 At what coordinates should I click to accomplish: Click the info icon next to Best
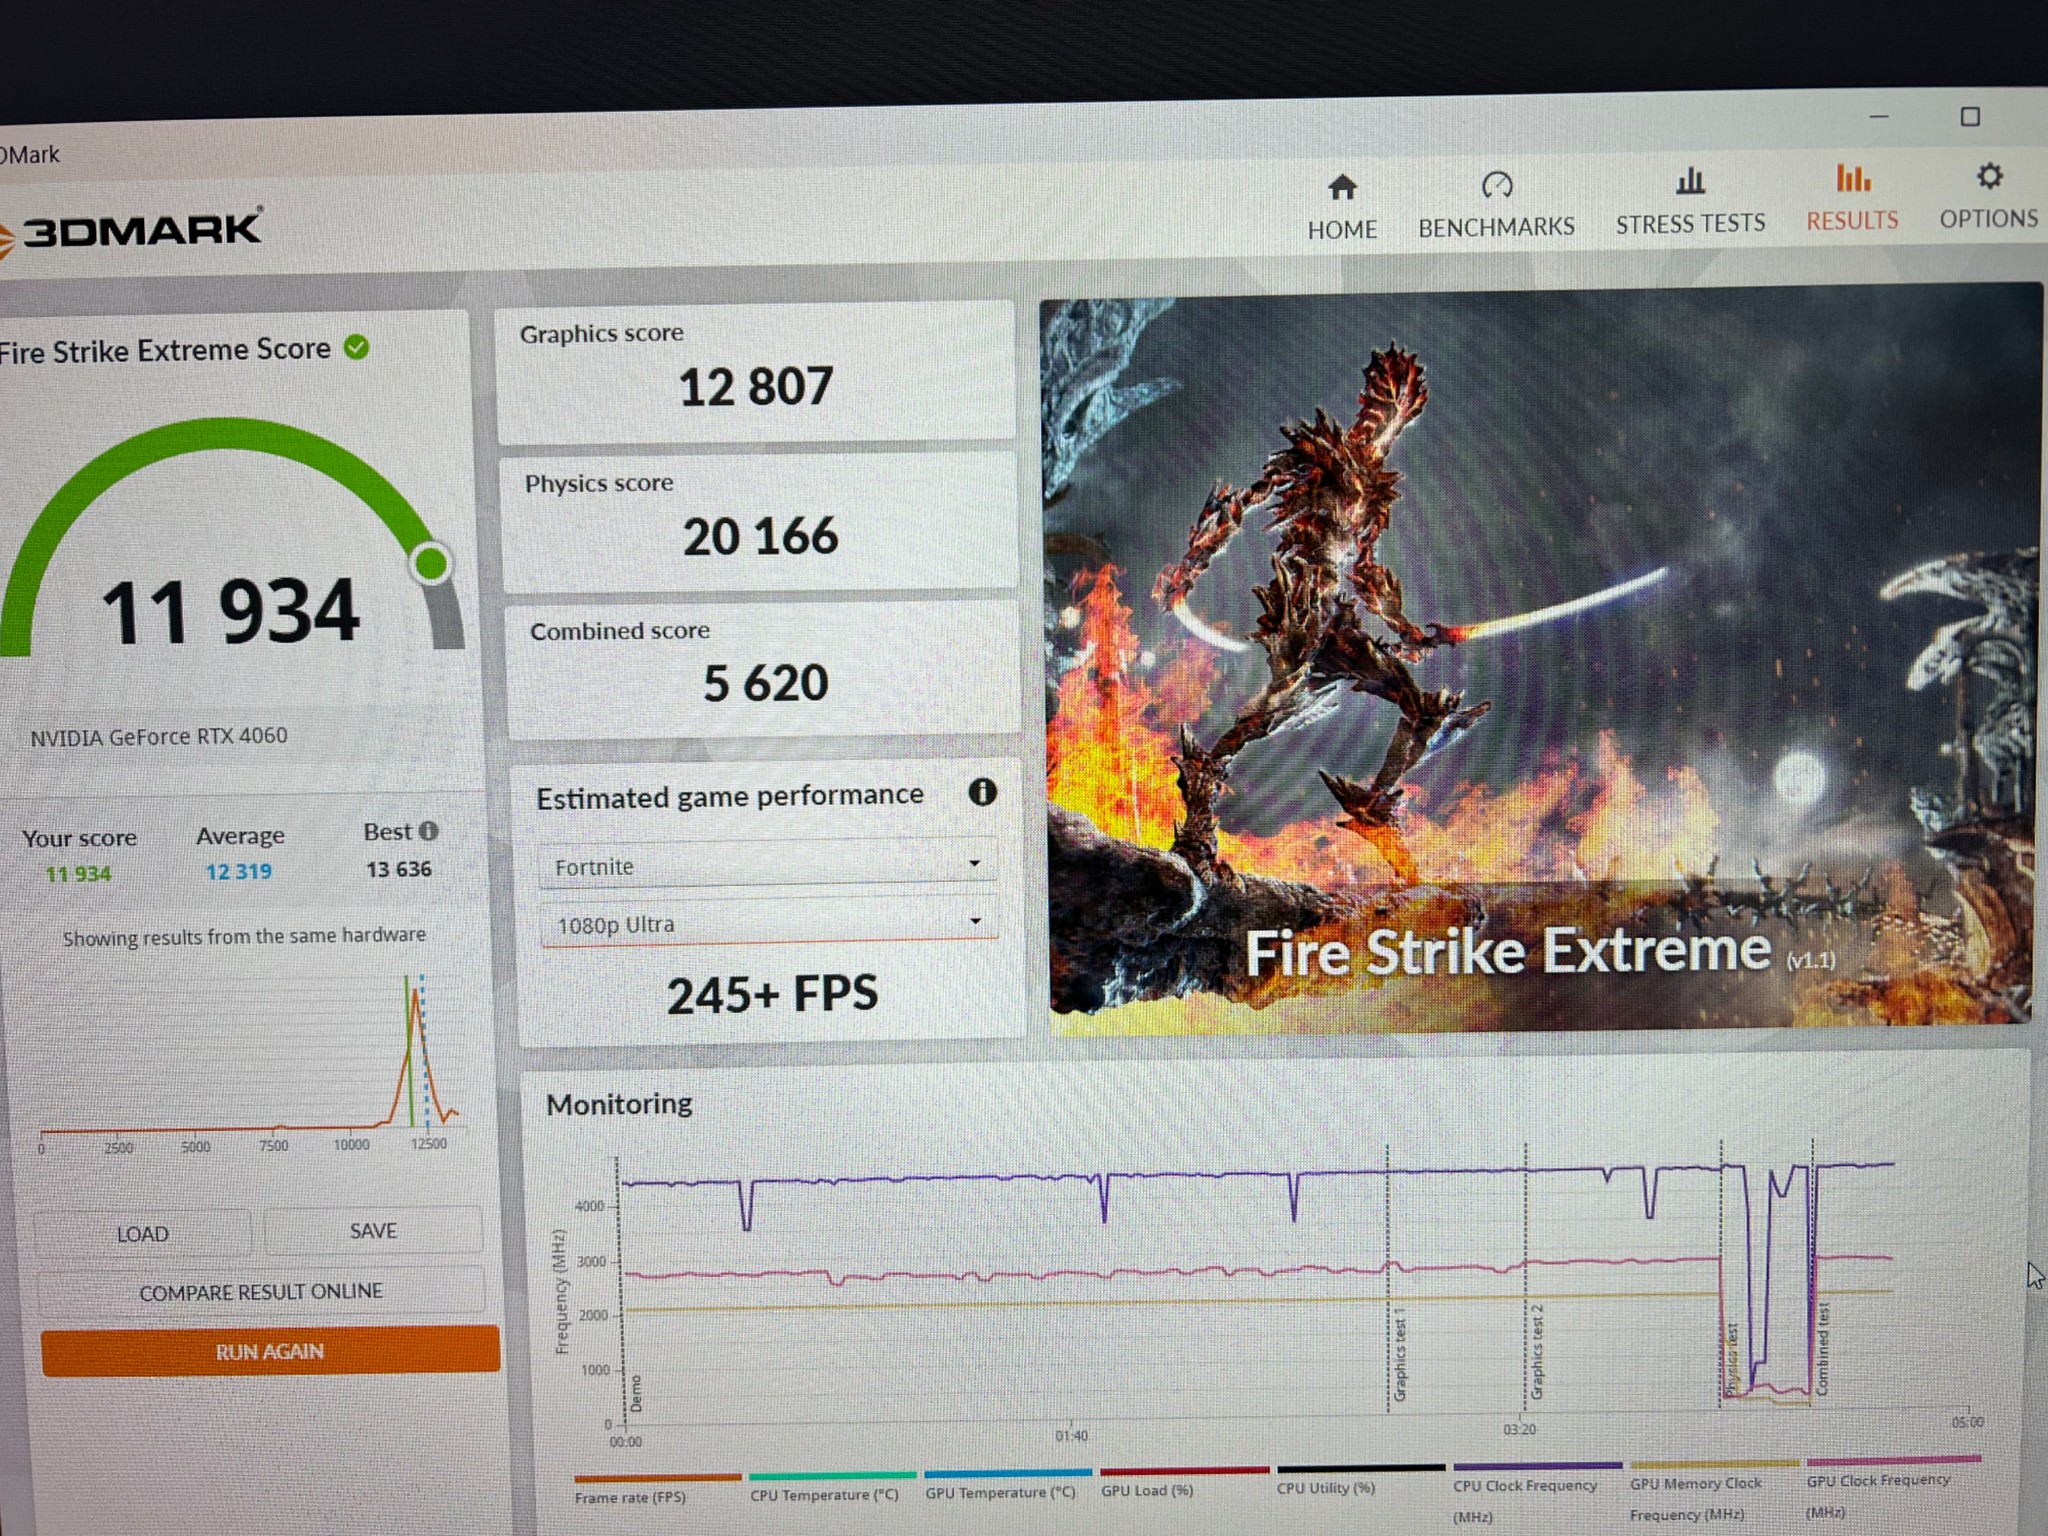click(x=428, y=831)
